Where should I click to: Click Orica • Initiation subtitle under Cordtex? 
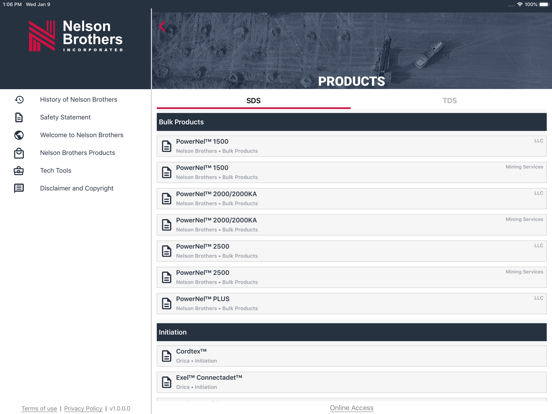[196, 361]
